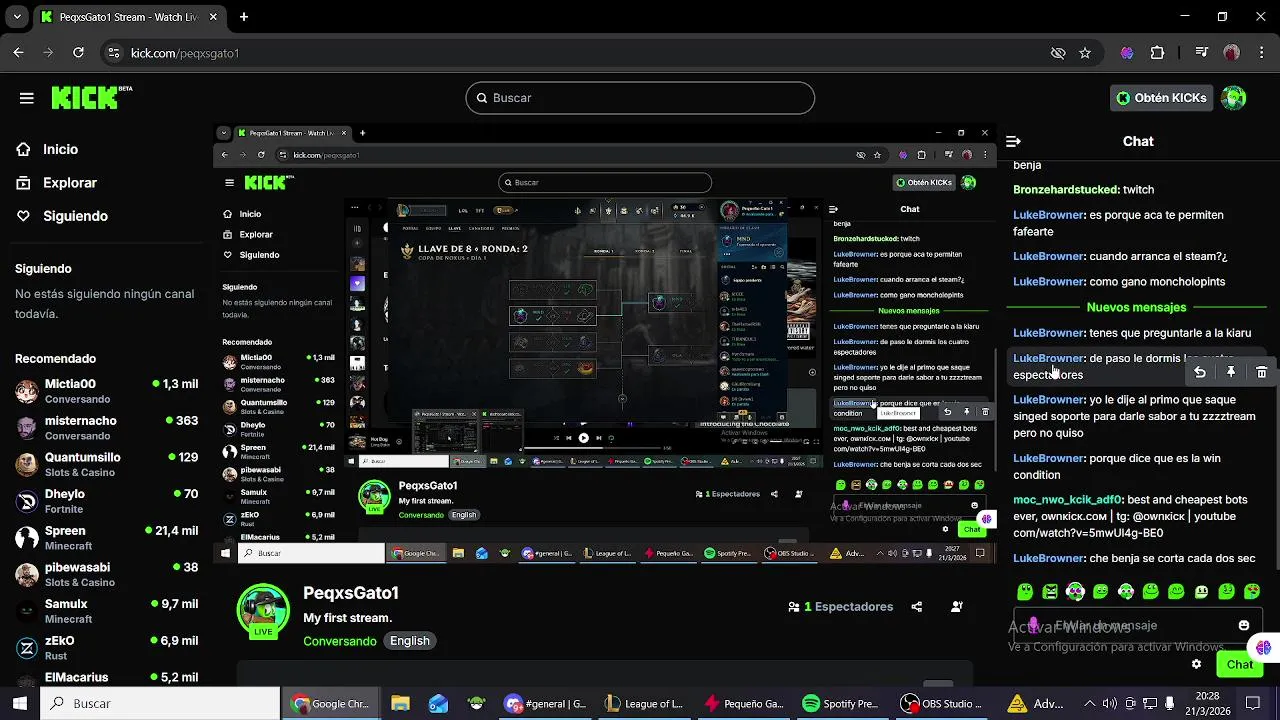Screen dimensions: 1280x720
Task: Open Conversando category under stream title
Action: coord(340,641)
